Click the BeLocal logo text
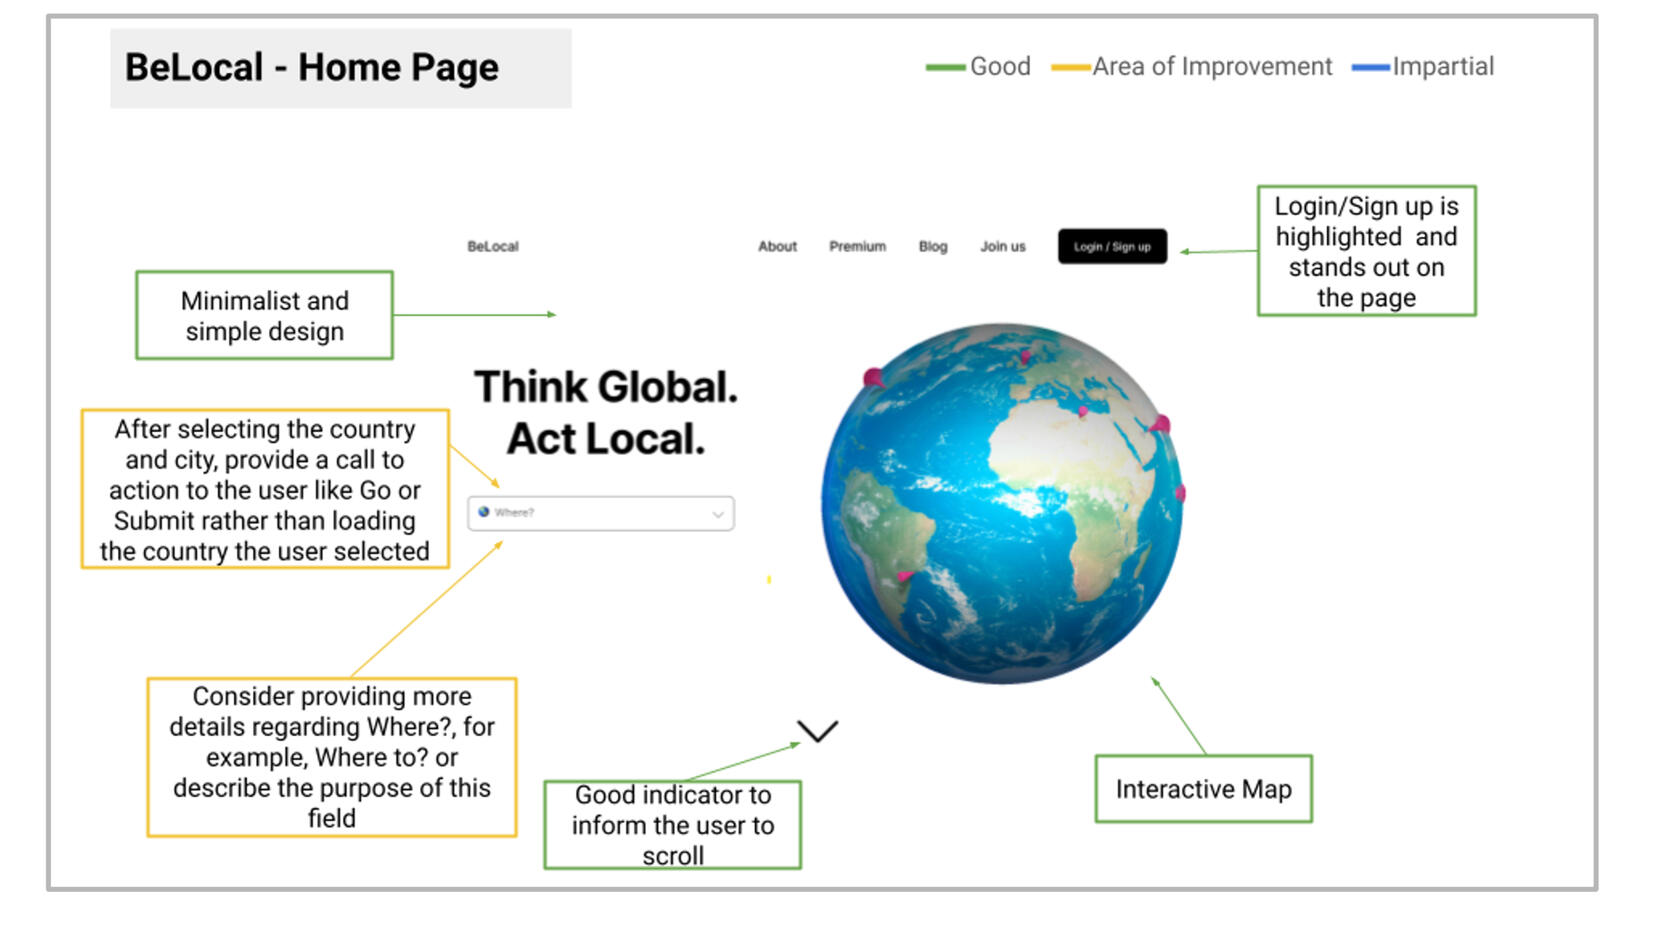Screen dimensions: 1680x937 (x=493, y=247)
